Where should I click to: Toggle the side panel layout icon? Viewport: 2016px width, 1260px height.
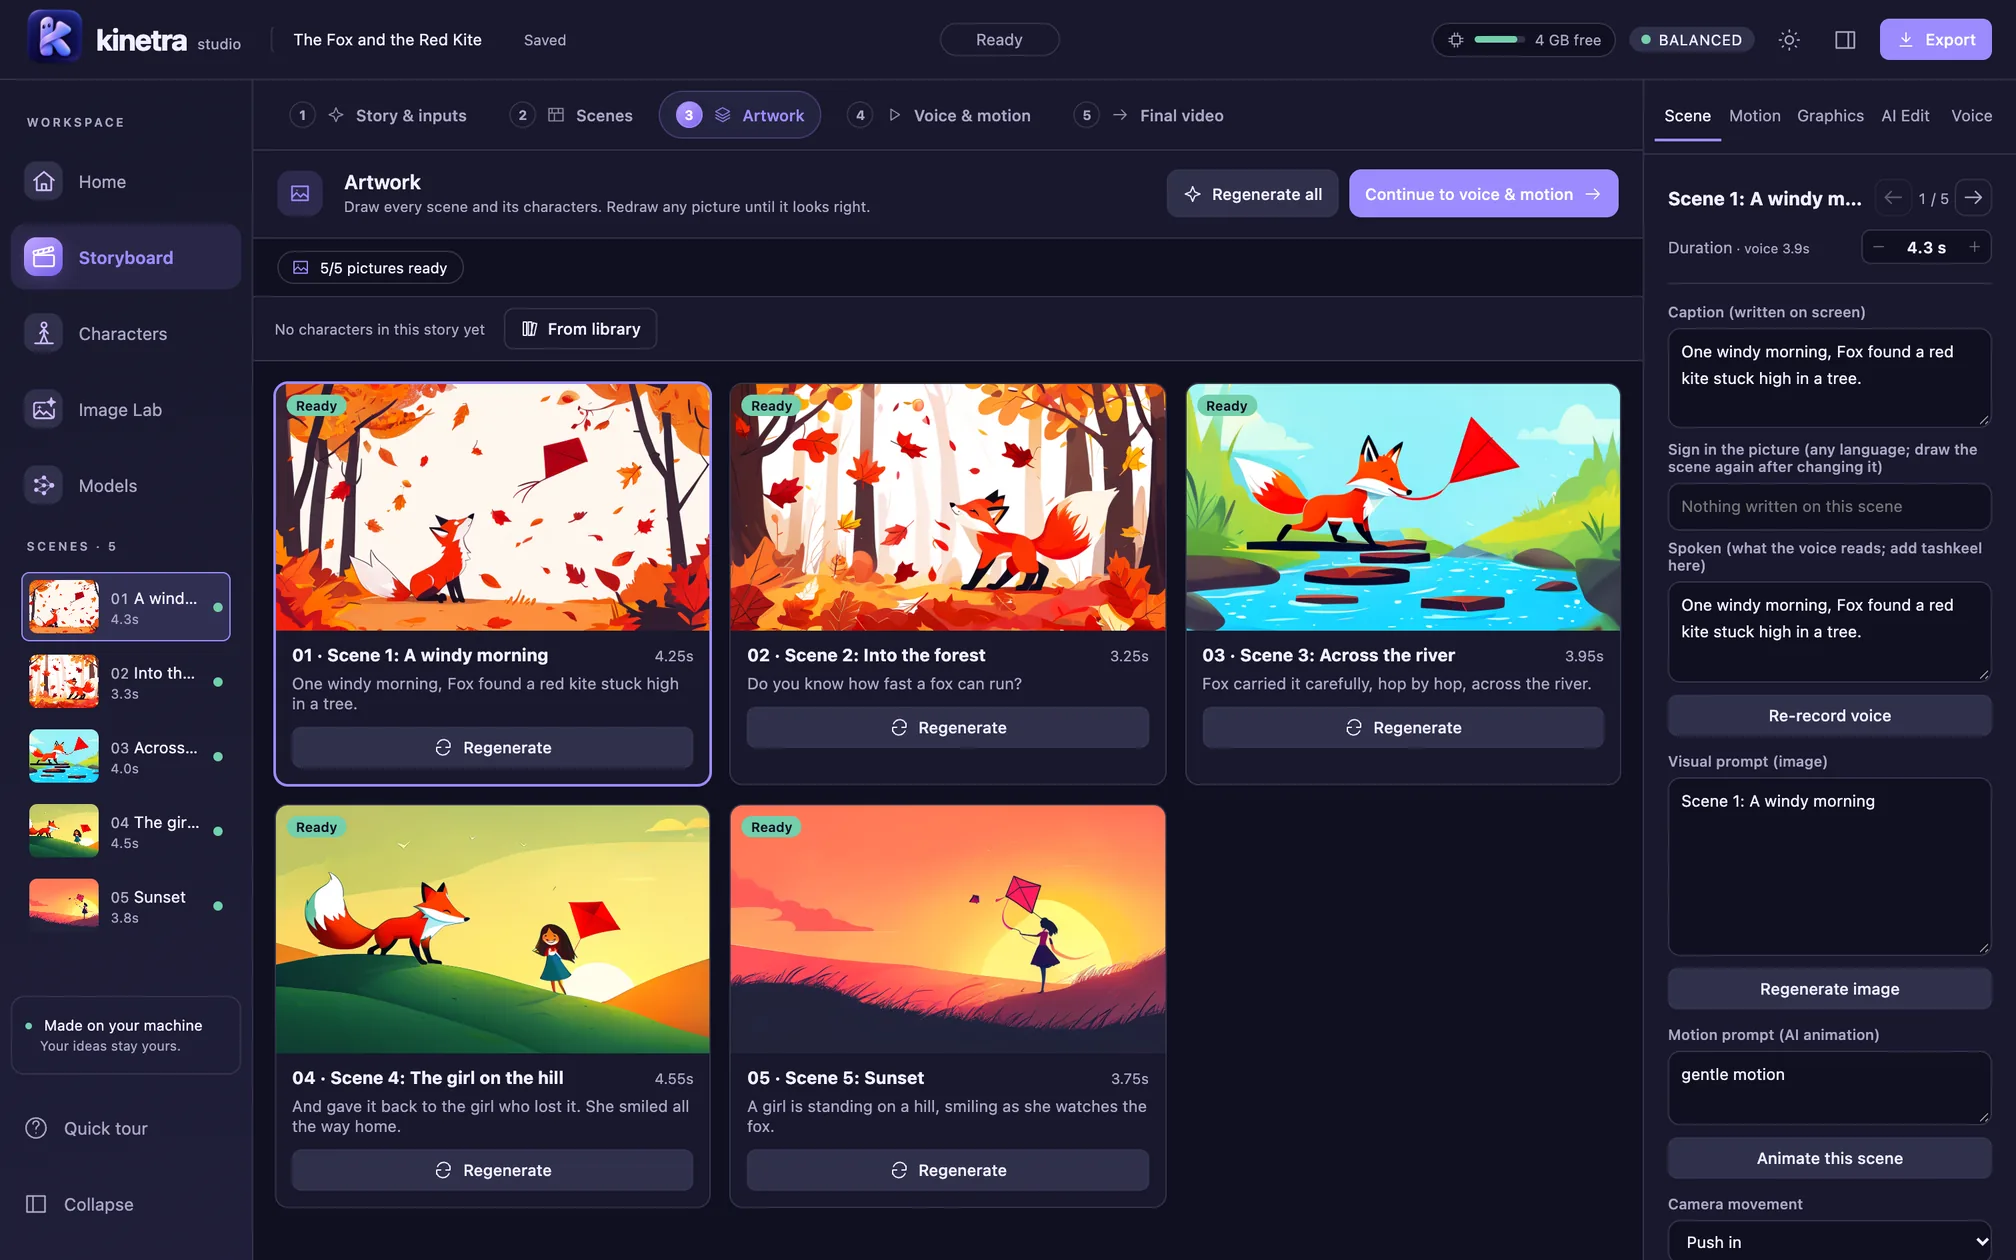click(x=1845, y=40)
